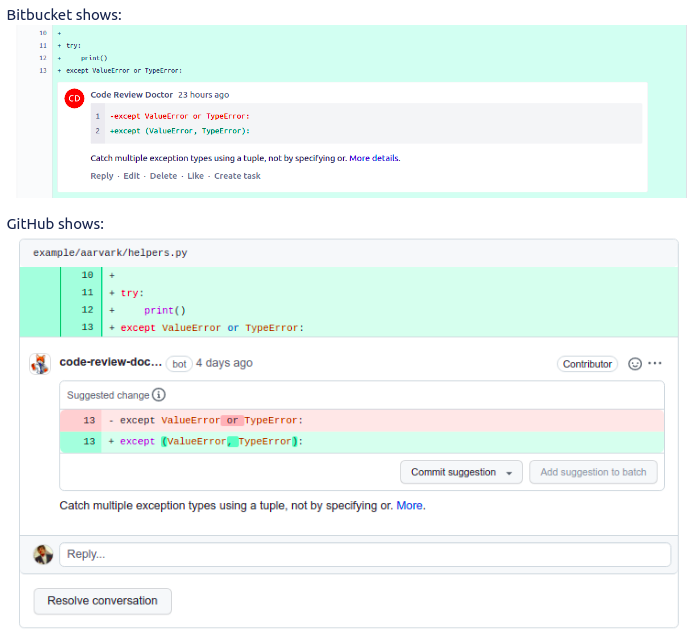Click the example/aarvark/helpers.py file path

pos(110,253)
